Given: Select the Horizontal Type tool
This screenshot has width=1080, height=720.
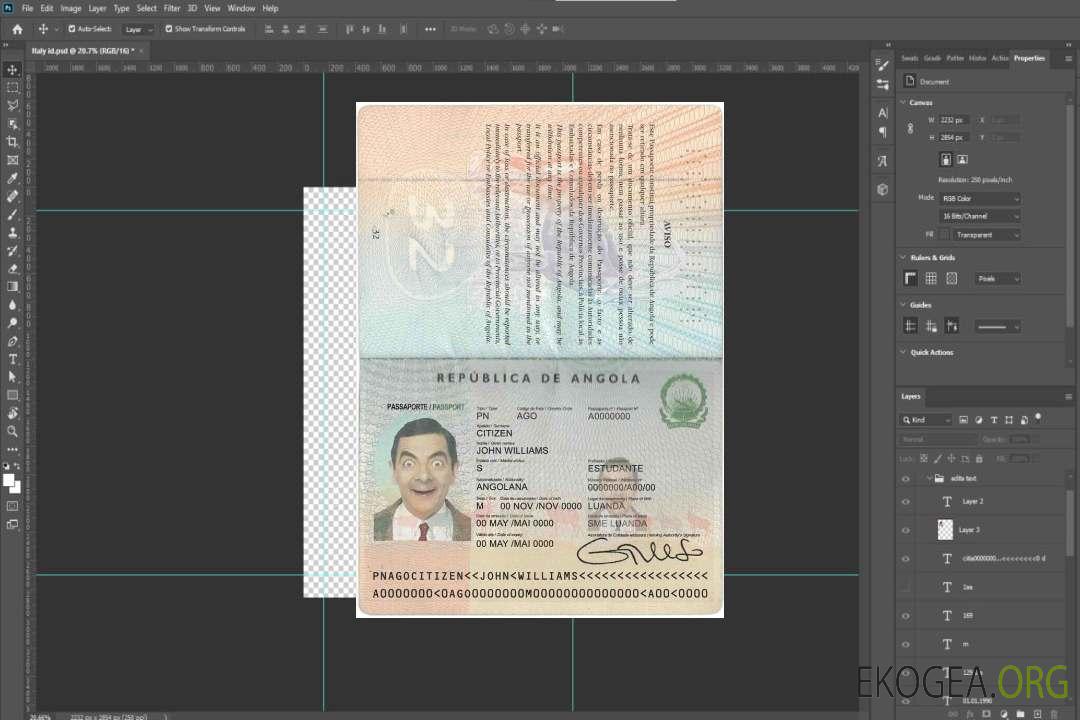Looking at the screenshot, I should pyautogui.click(x=12, y=359).
